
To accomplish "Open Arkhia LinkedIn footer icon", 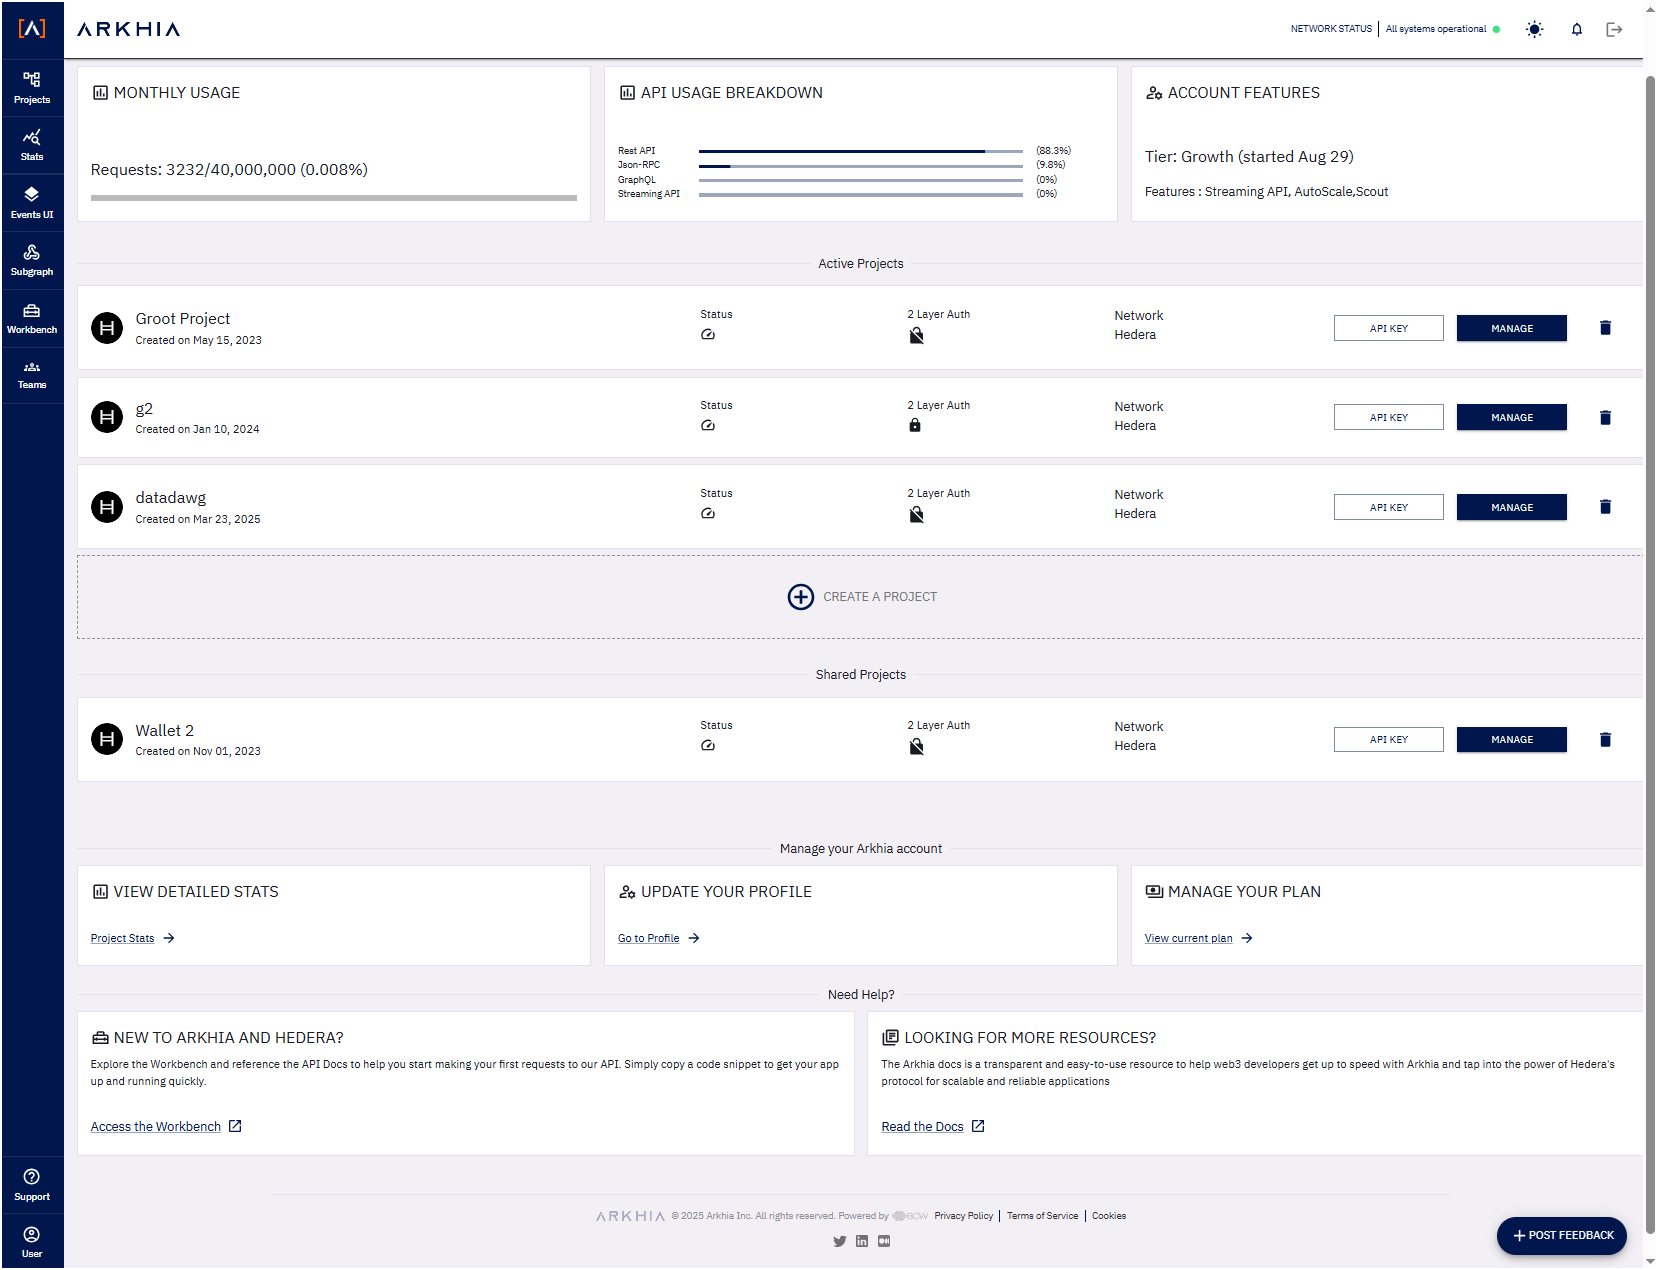I will coord(861,1241).
